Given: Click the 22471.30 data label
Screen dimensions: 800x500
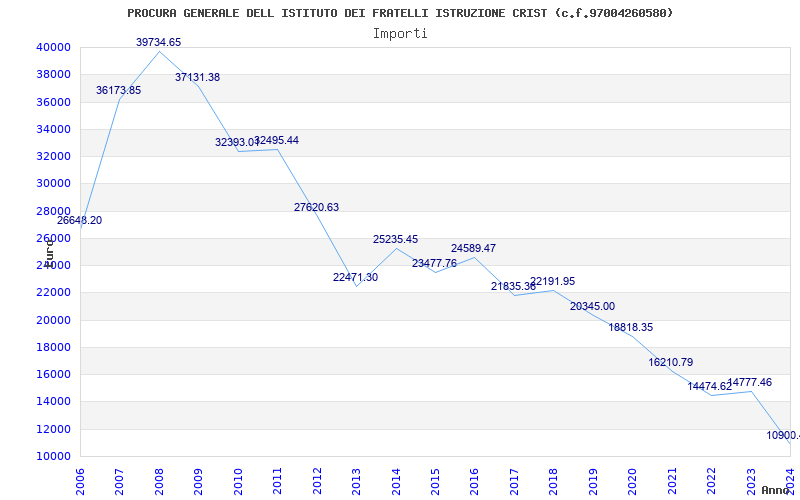Looking at the screenshot, I should 356,278.
